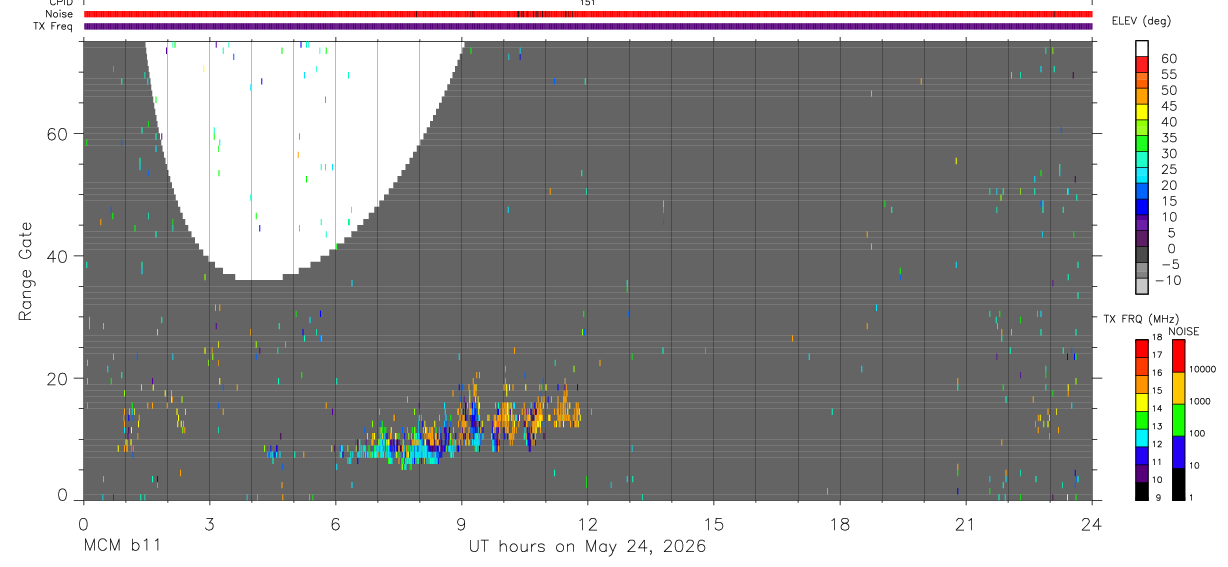Click x-axis tick label '24'
The height and width of the screenshot is (567, 1228).
coord(1091,524)
